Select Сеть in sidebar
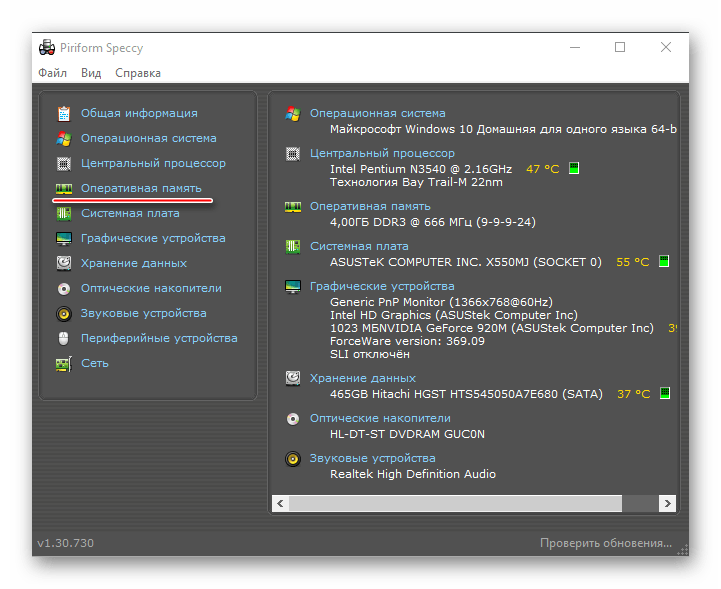 95,363
